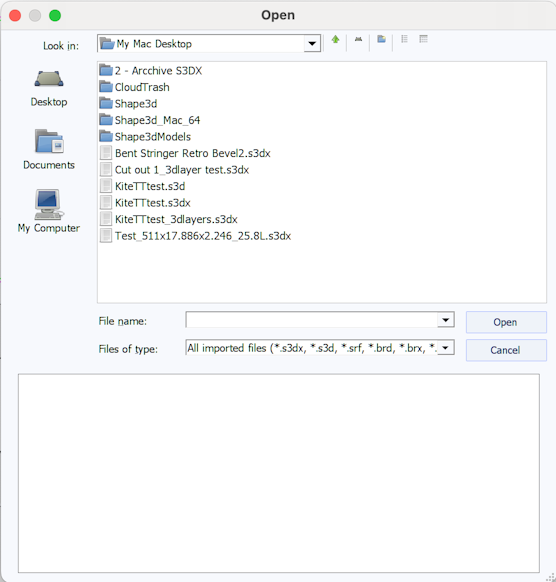Go up one folder level arrow
This screenshot has width=556, height=582.
click(336, 39)
